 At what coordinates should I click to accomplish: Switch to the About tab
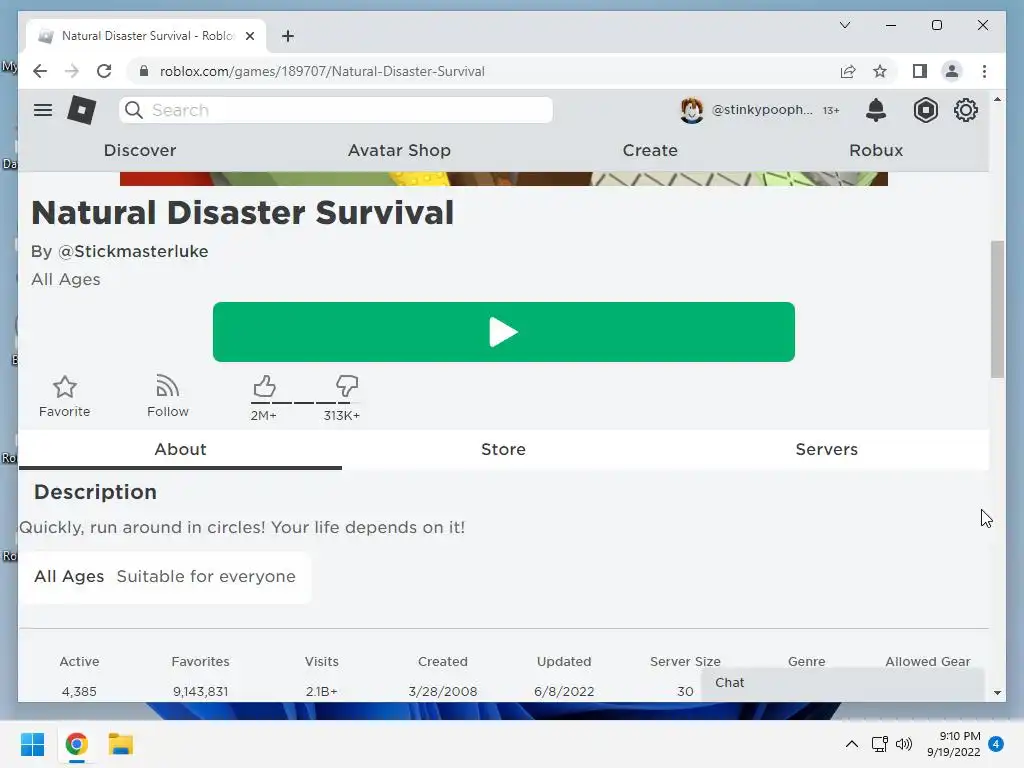click(180, 449)
